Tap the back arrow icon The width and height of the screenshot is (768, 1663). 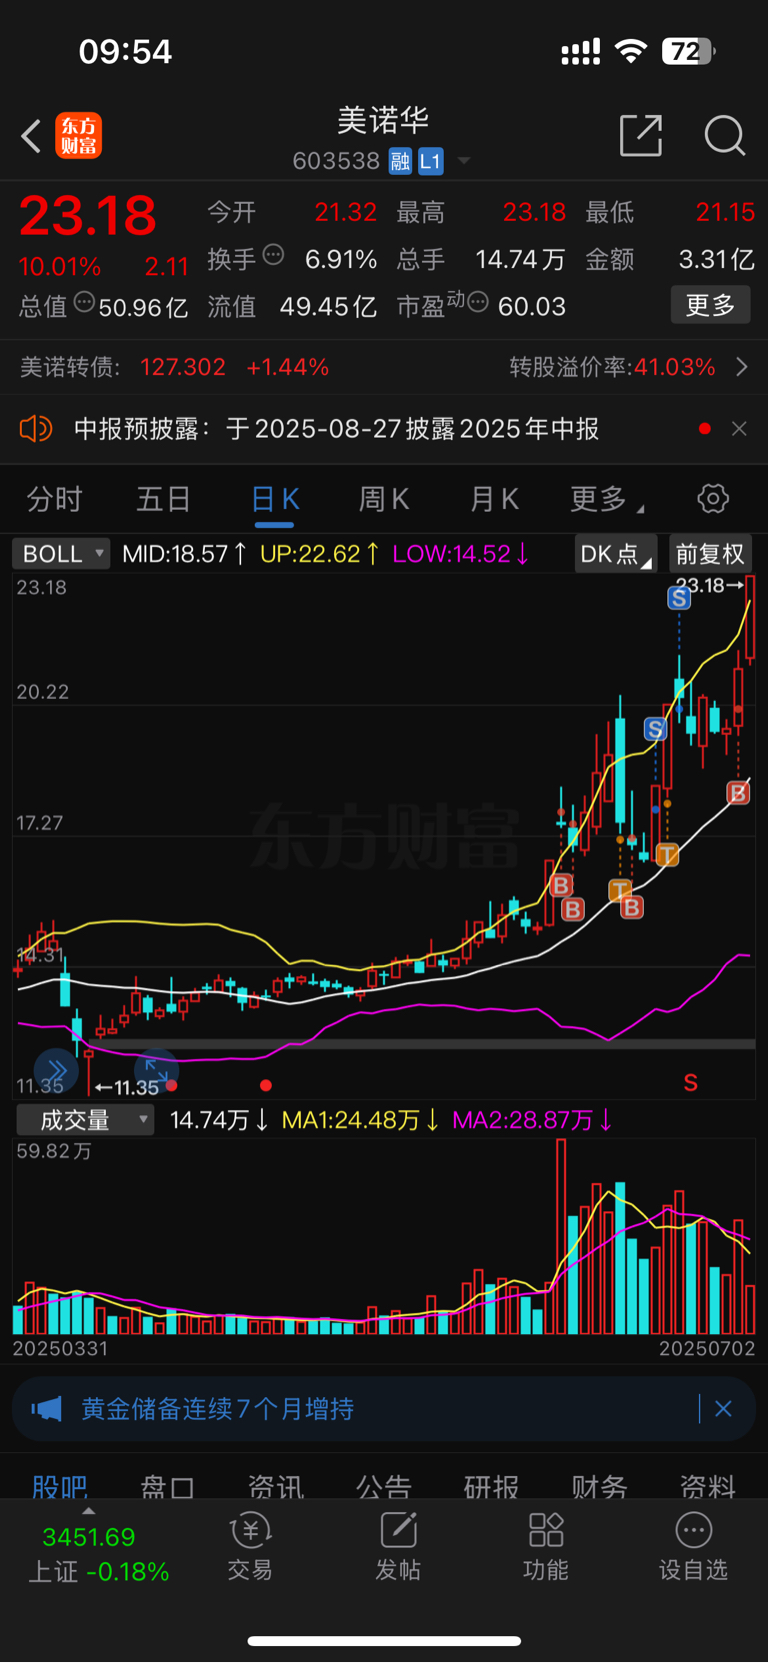click(31, 136)
